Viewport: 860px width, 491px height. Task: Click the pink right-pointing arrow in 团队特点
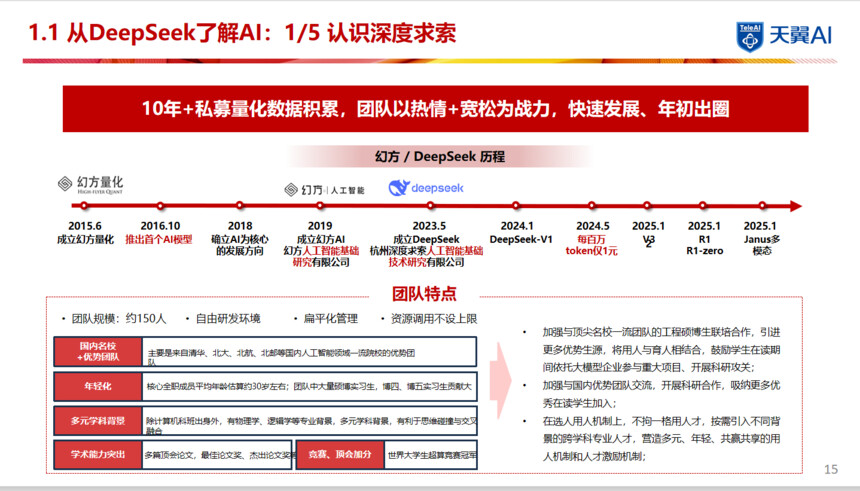[501, 381]
